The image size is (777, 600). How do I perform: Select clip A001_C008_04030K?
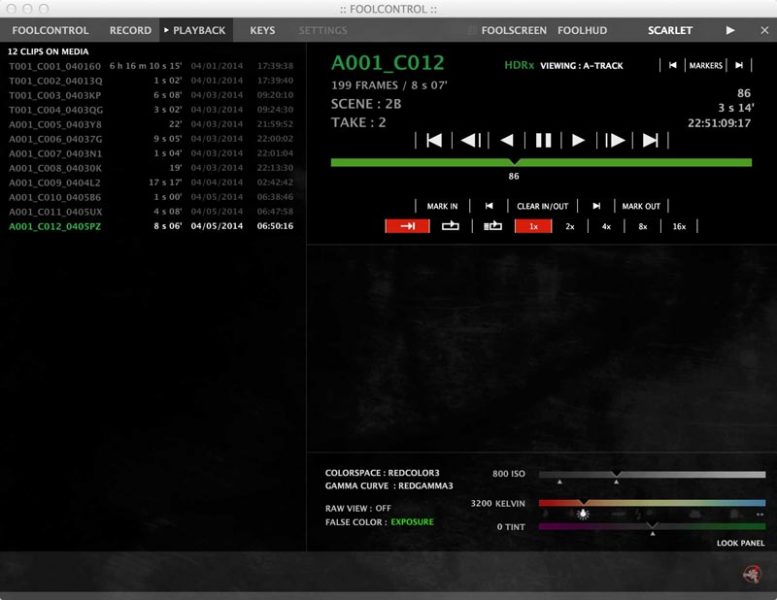[x=151, y=168]
